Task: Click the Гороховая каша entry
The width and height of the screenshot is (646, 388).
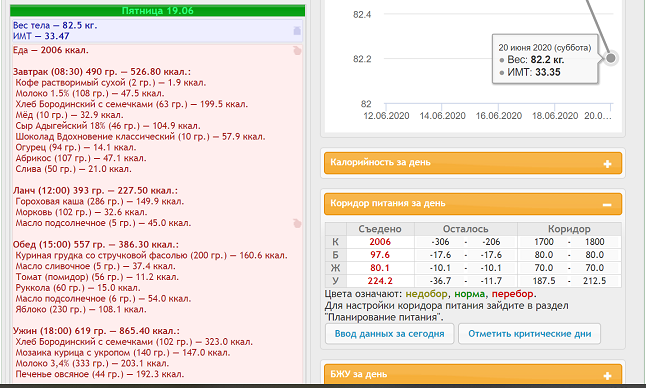Action: (99, 201)
